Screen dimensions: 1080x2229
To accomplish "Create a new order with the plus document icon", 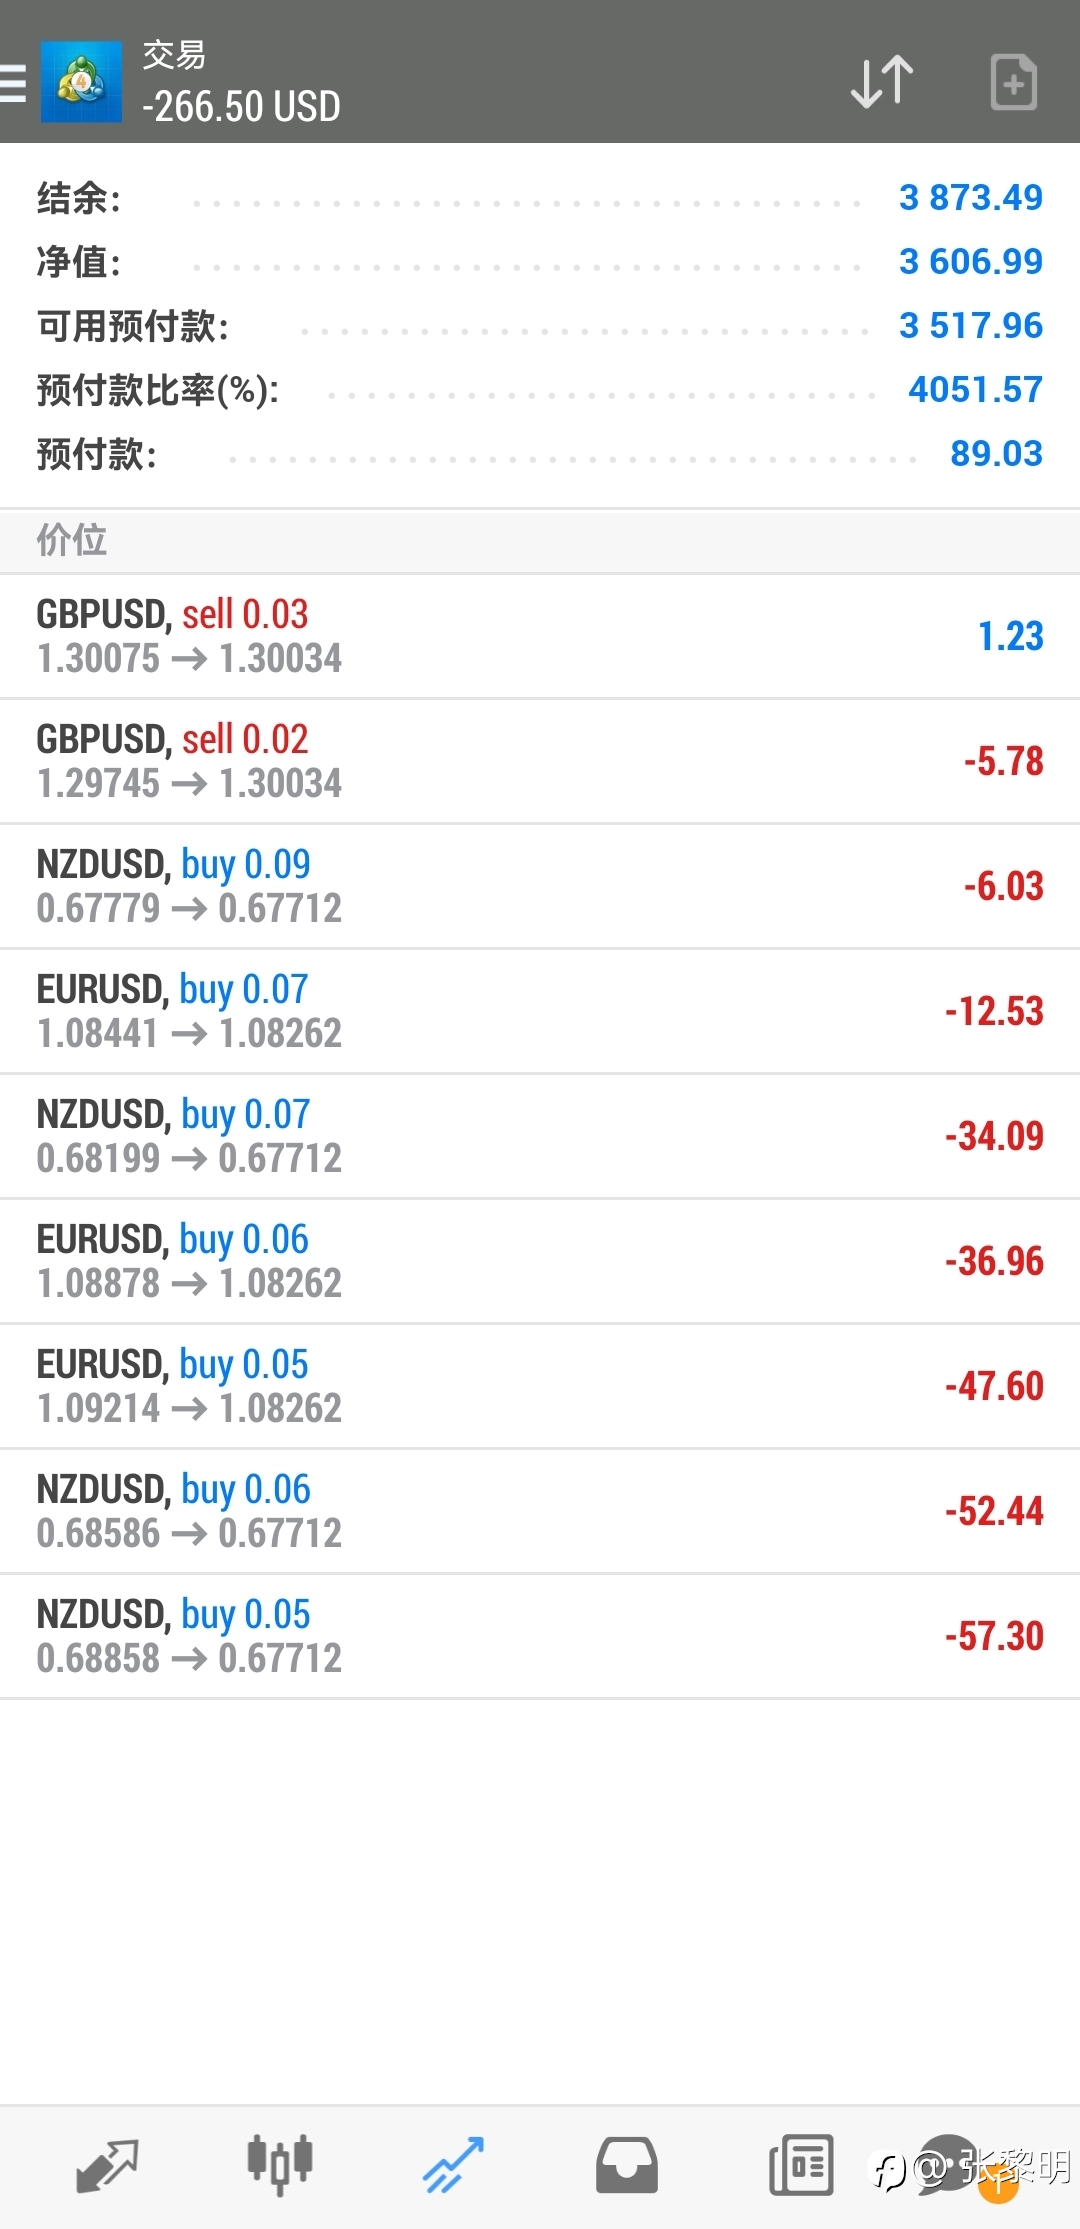I will point(1013,82).
